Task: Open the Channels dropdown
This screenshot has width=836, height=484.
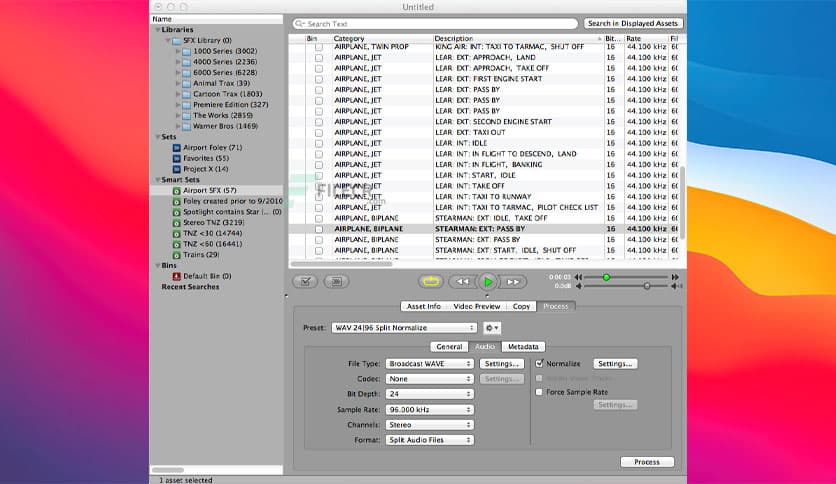Action: (x=430, y=425)
